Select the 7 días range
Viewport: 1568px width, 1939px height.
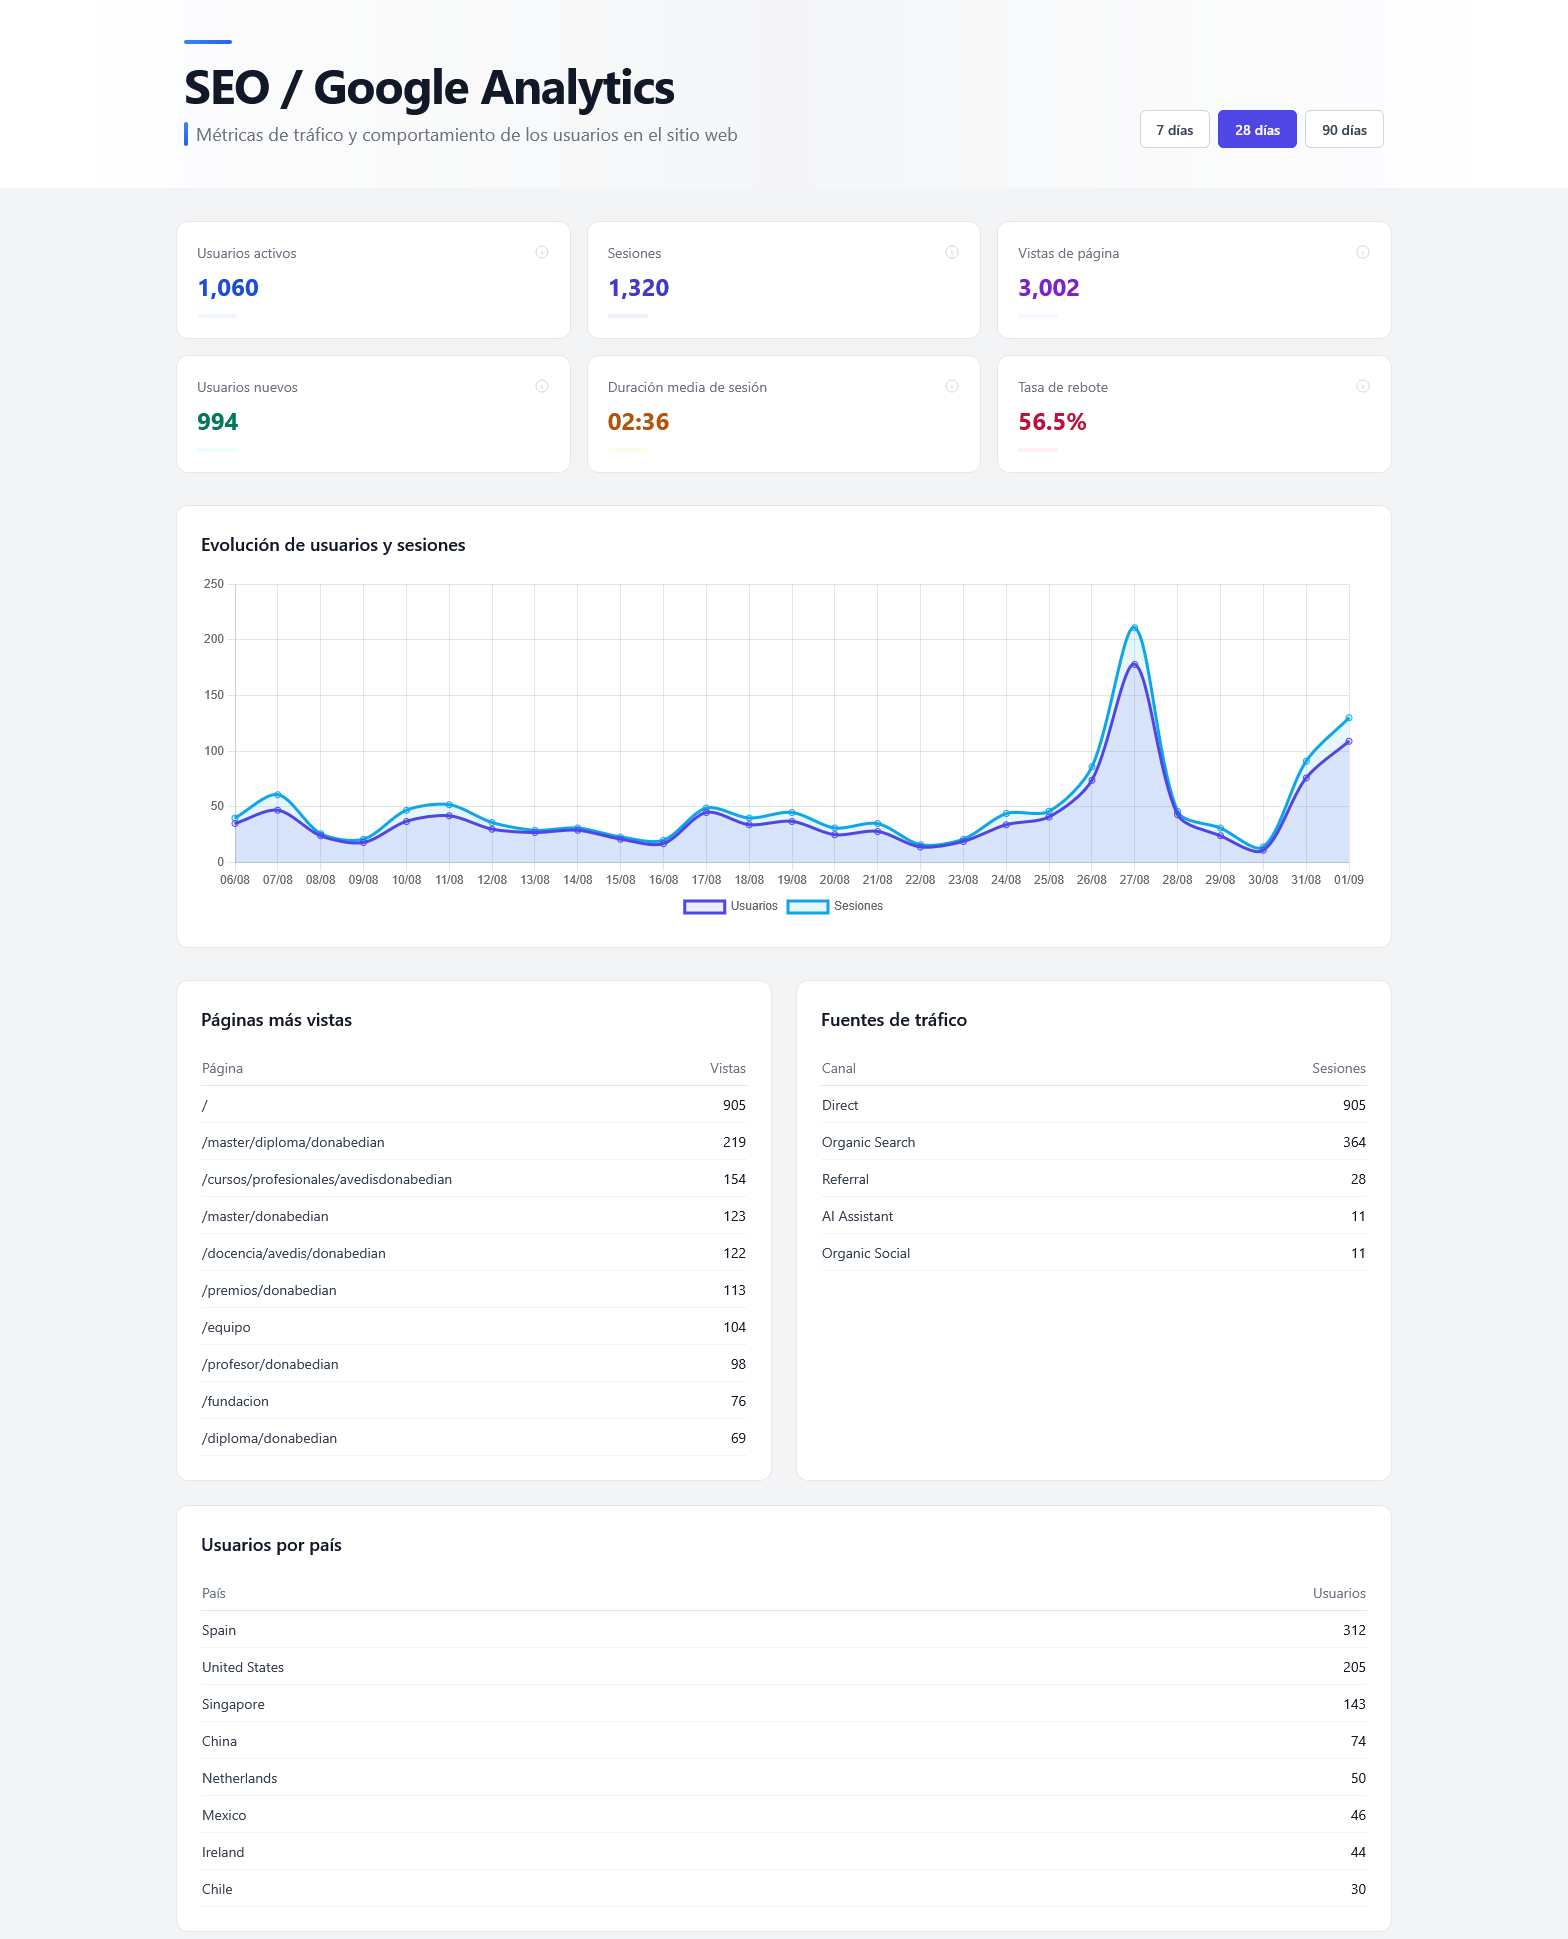1175,130
